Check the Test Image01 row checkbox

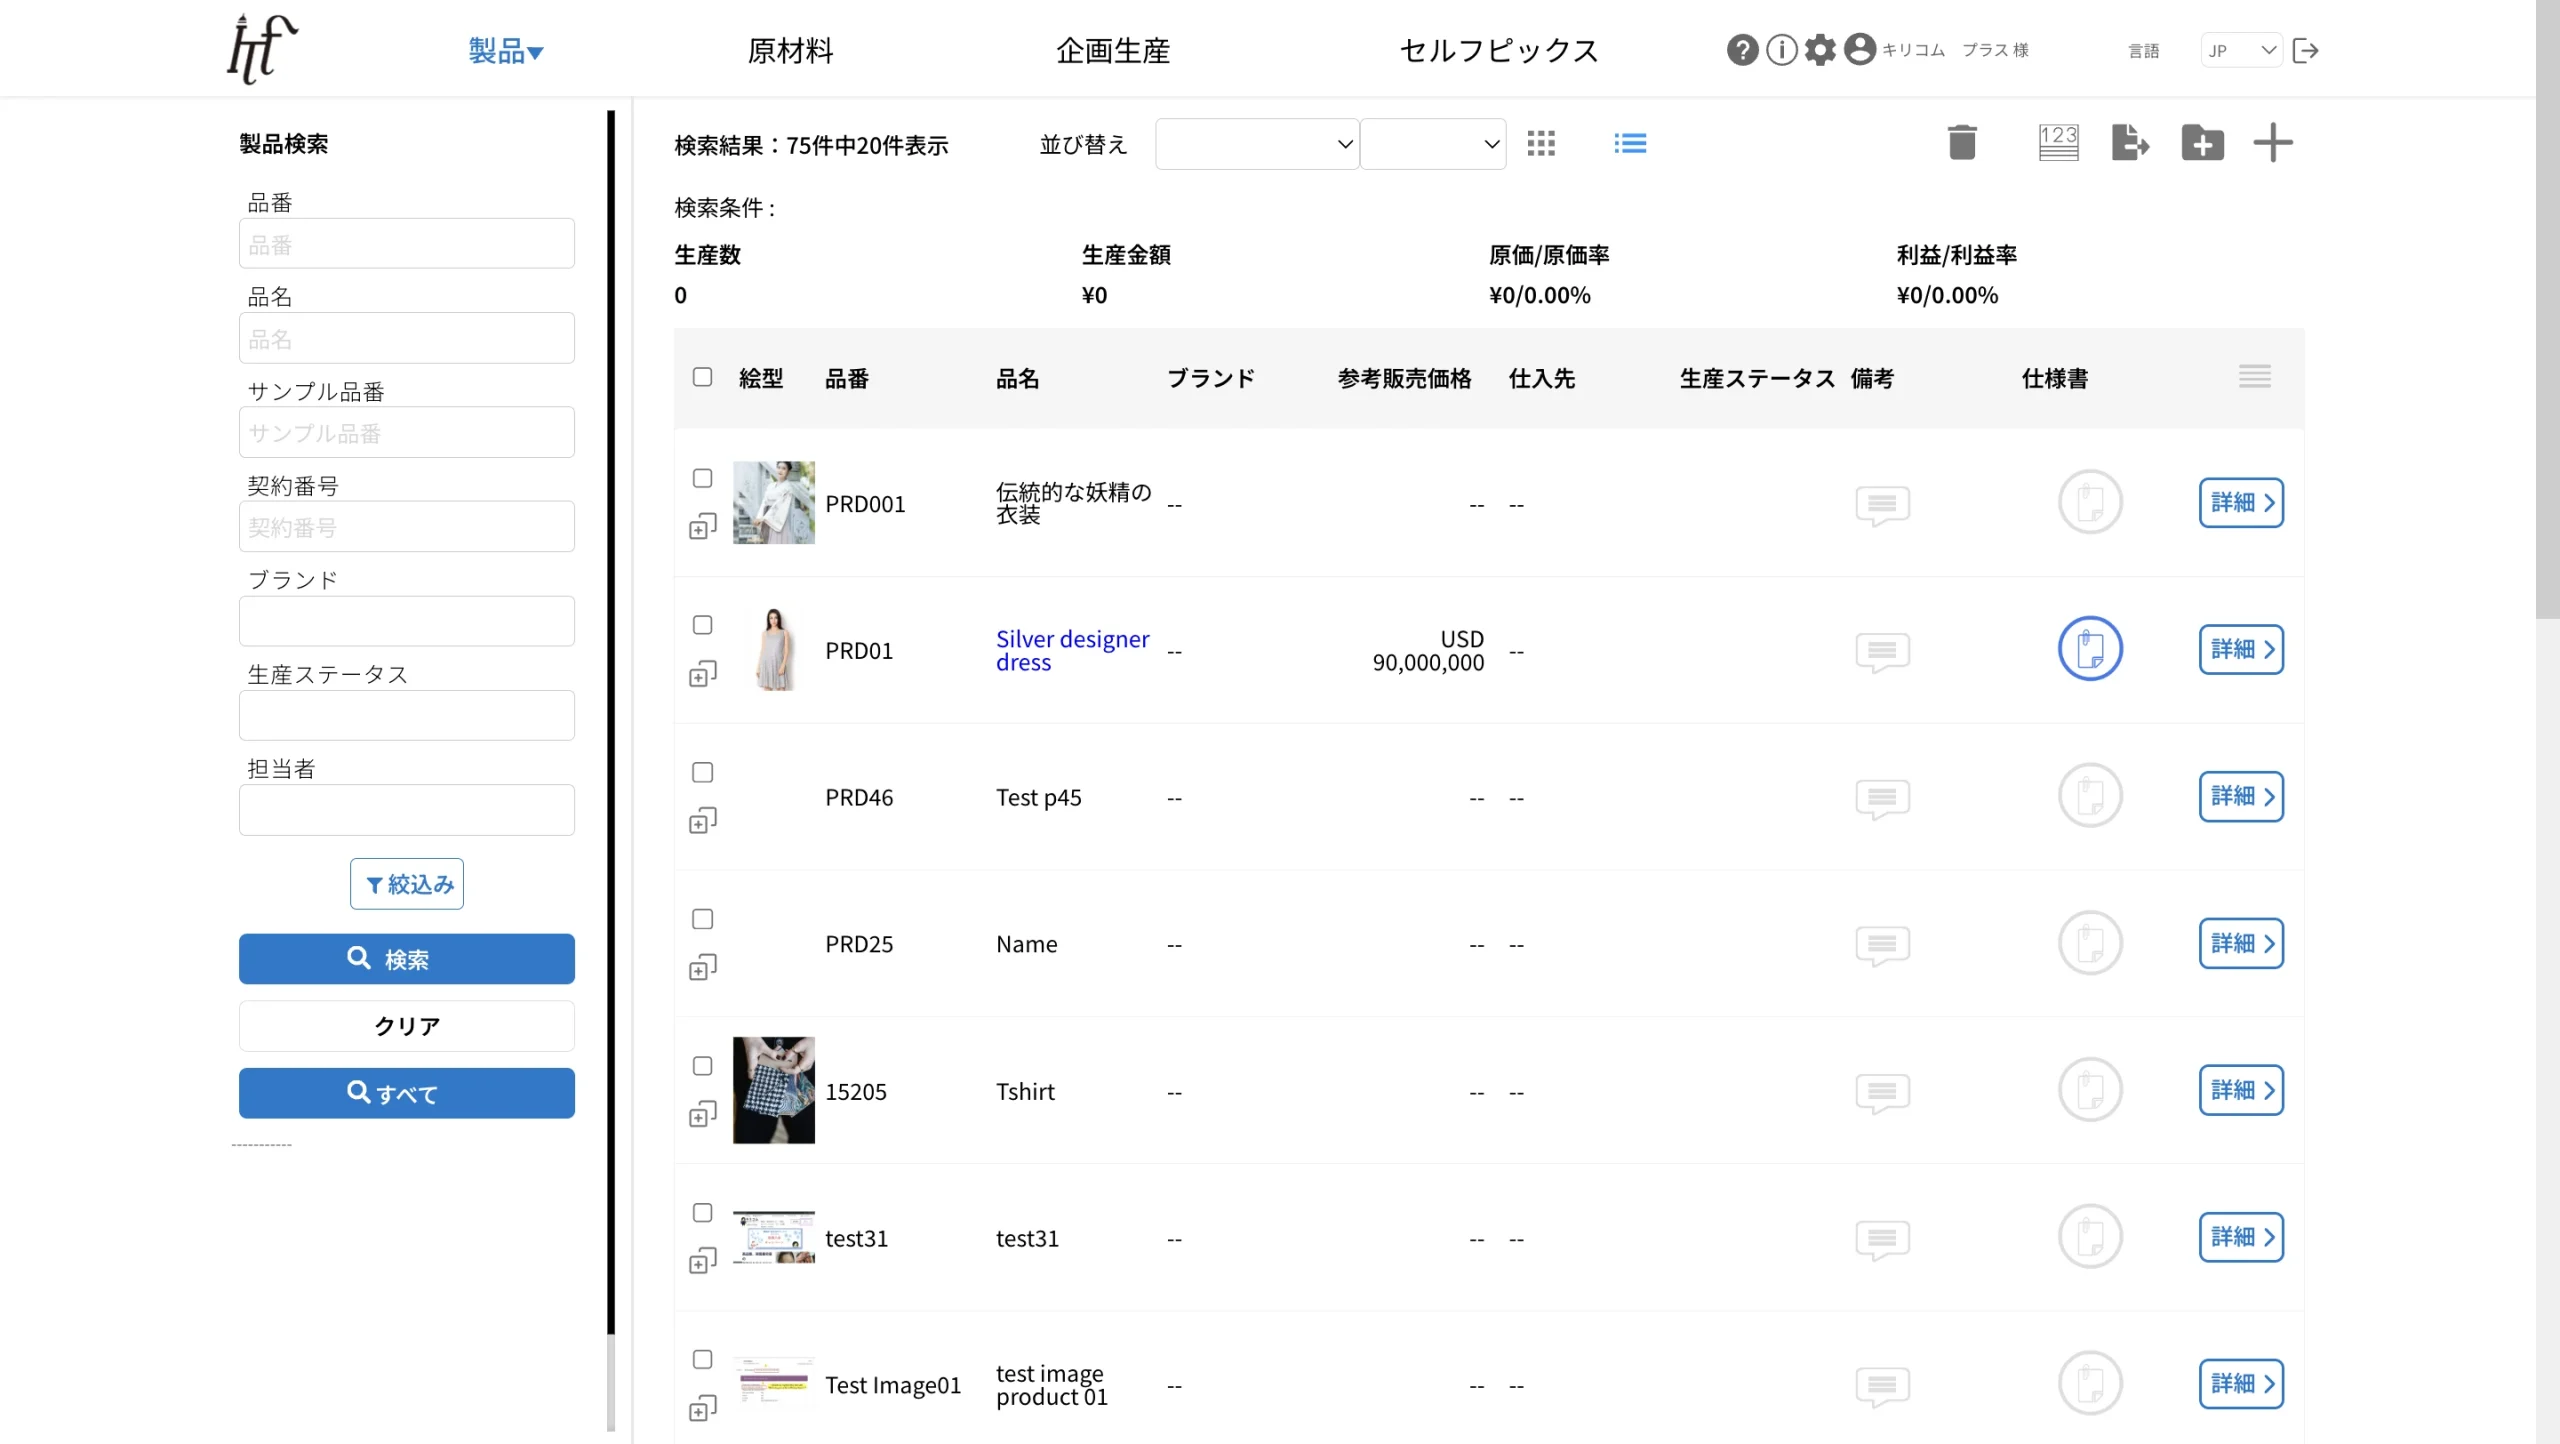pos(703,1360)
